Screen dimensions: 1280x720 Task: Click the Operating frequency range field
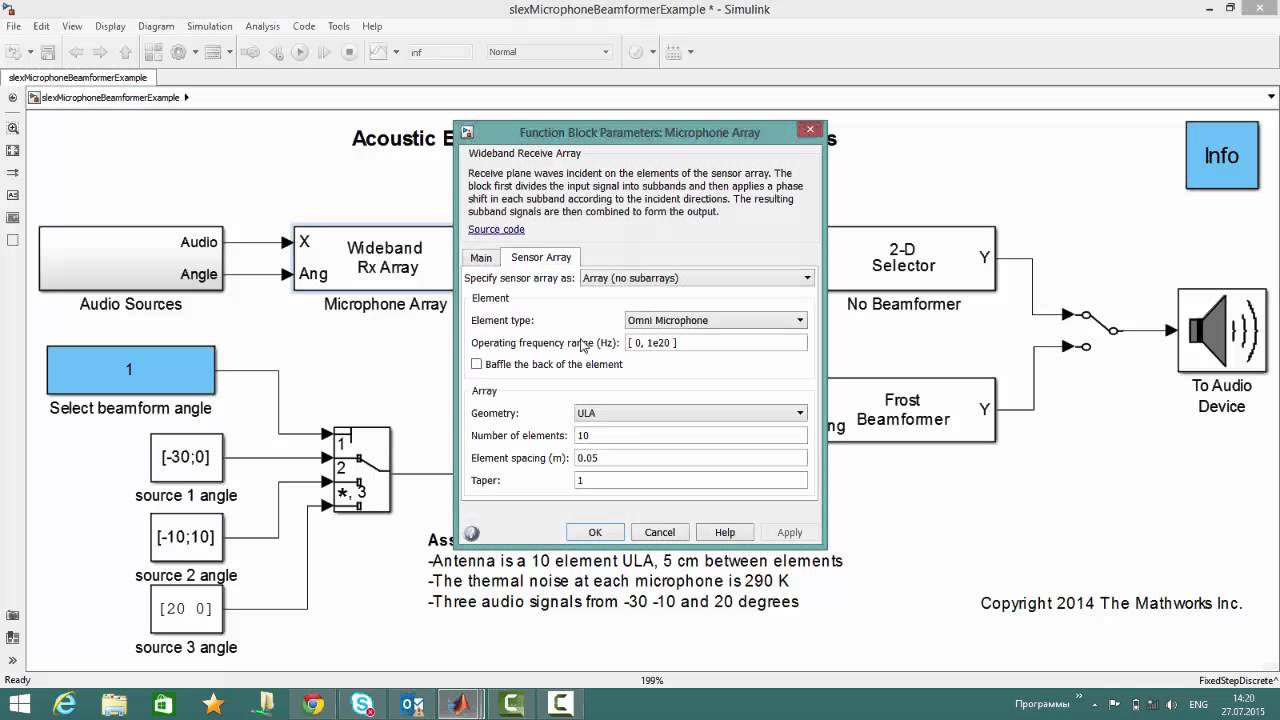point(716,343)
